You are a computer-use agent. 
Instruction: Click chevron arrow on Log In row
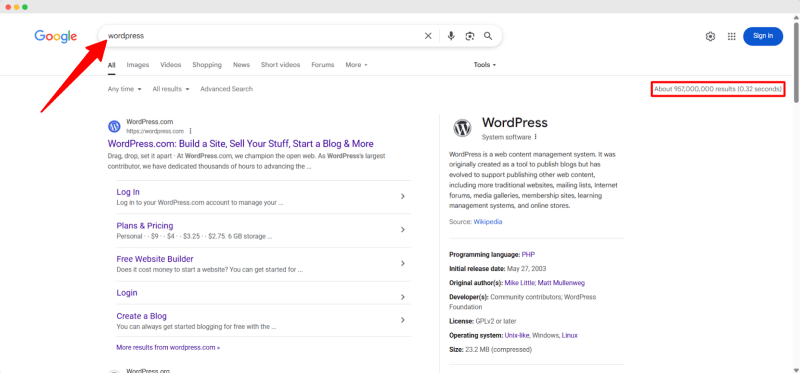pos(403,196)
